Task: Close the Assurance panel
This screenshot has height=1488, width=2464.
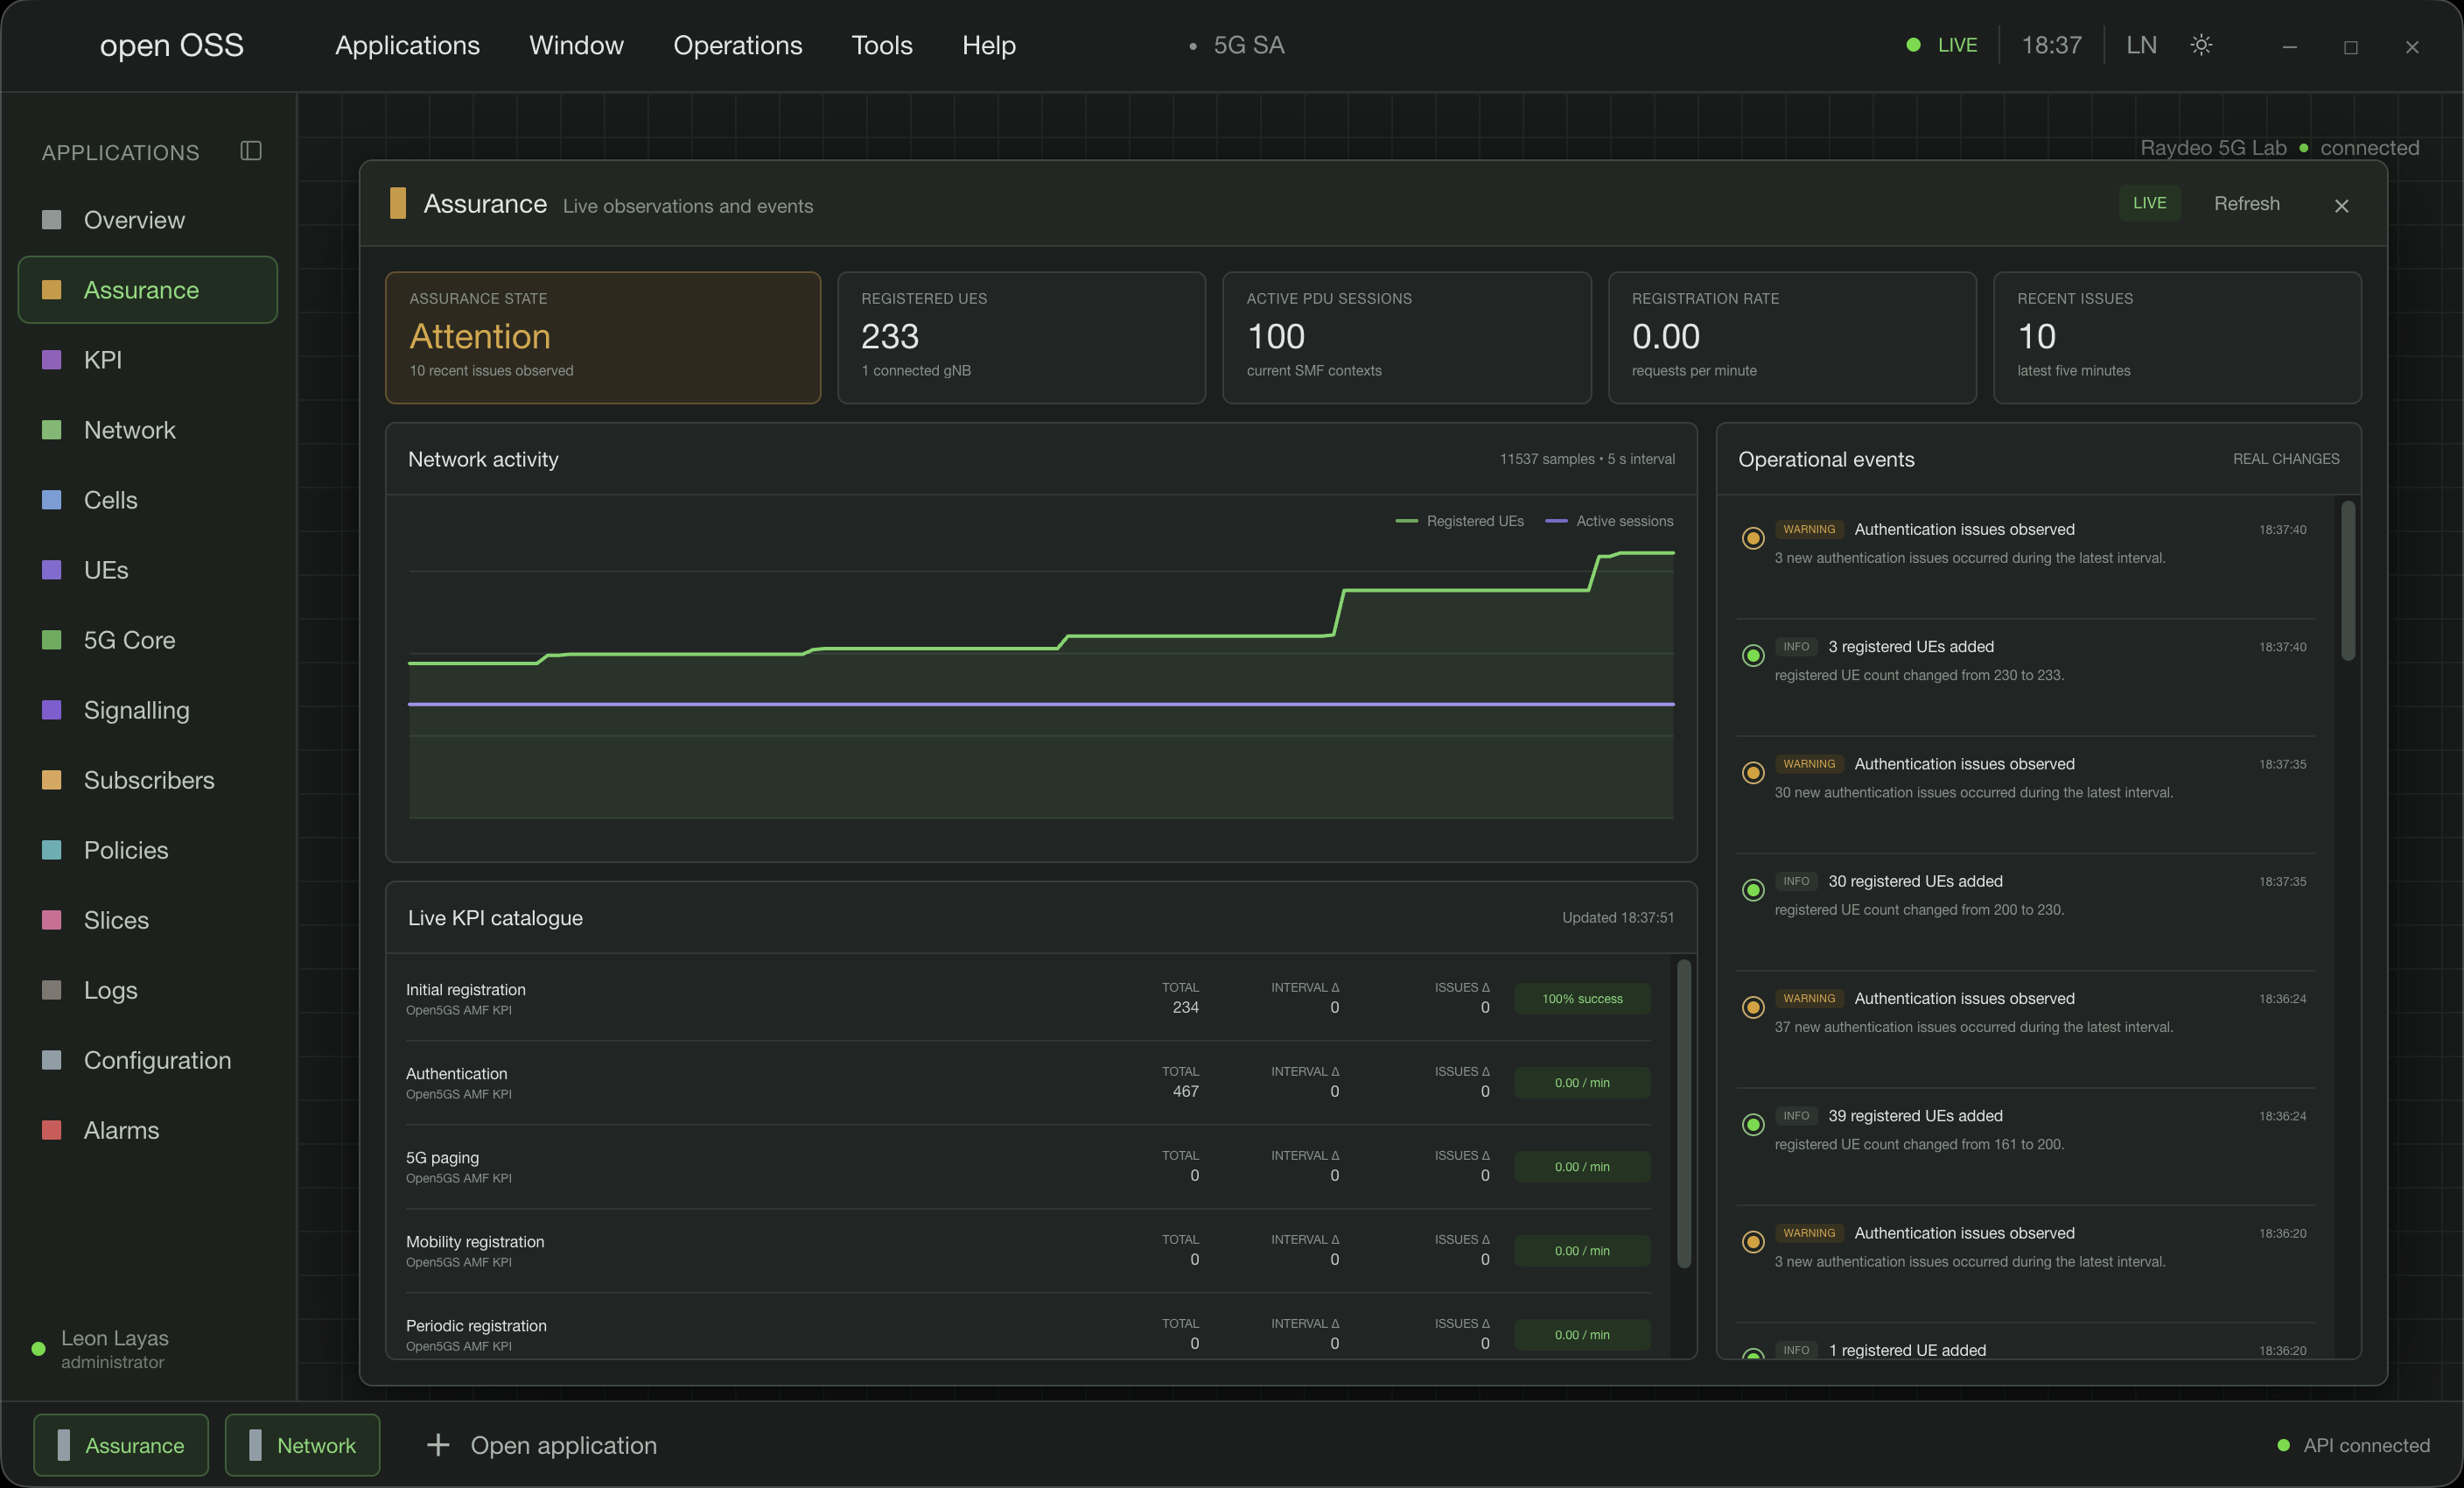Action: click(2341, 206)
